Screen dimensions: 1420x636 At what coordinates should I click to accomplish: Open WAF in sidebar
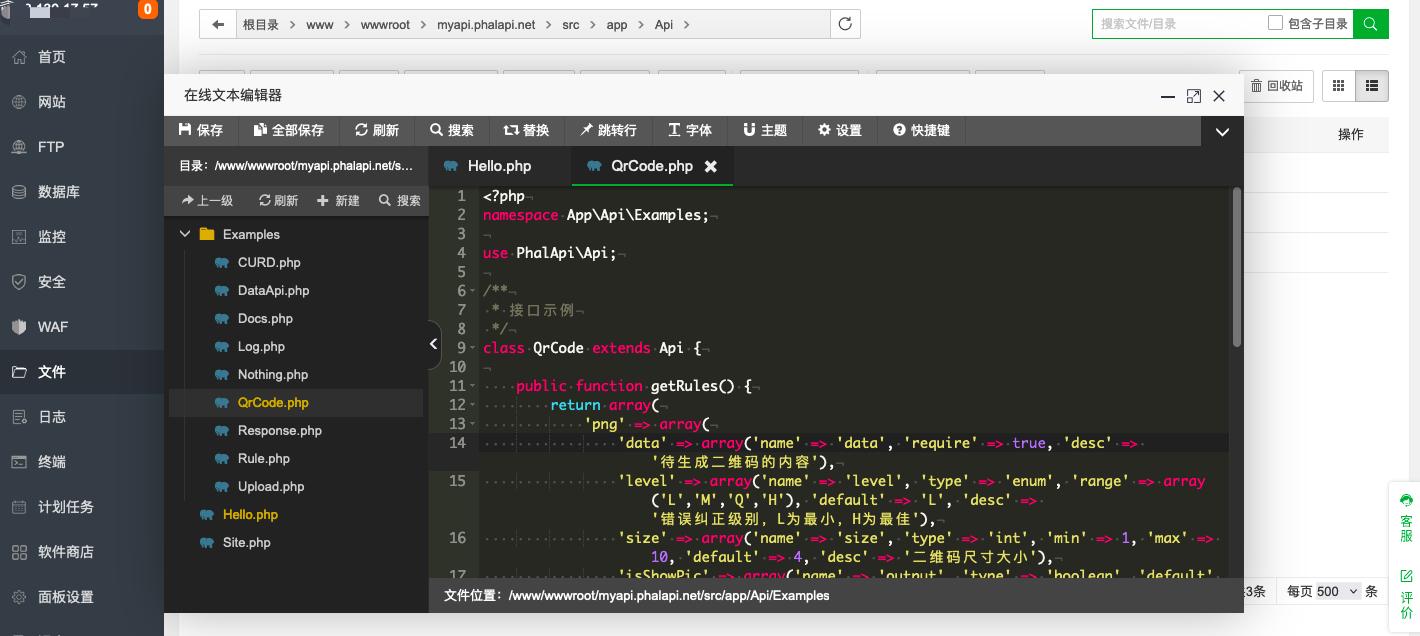coord(82,327)
